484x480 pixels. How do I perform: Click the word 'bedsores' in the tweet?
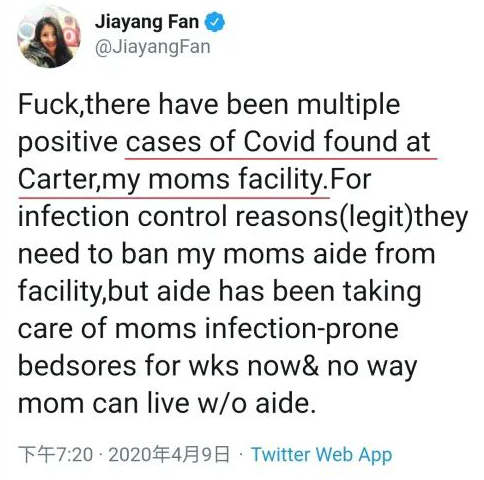[x=77, y=366]
